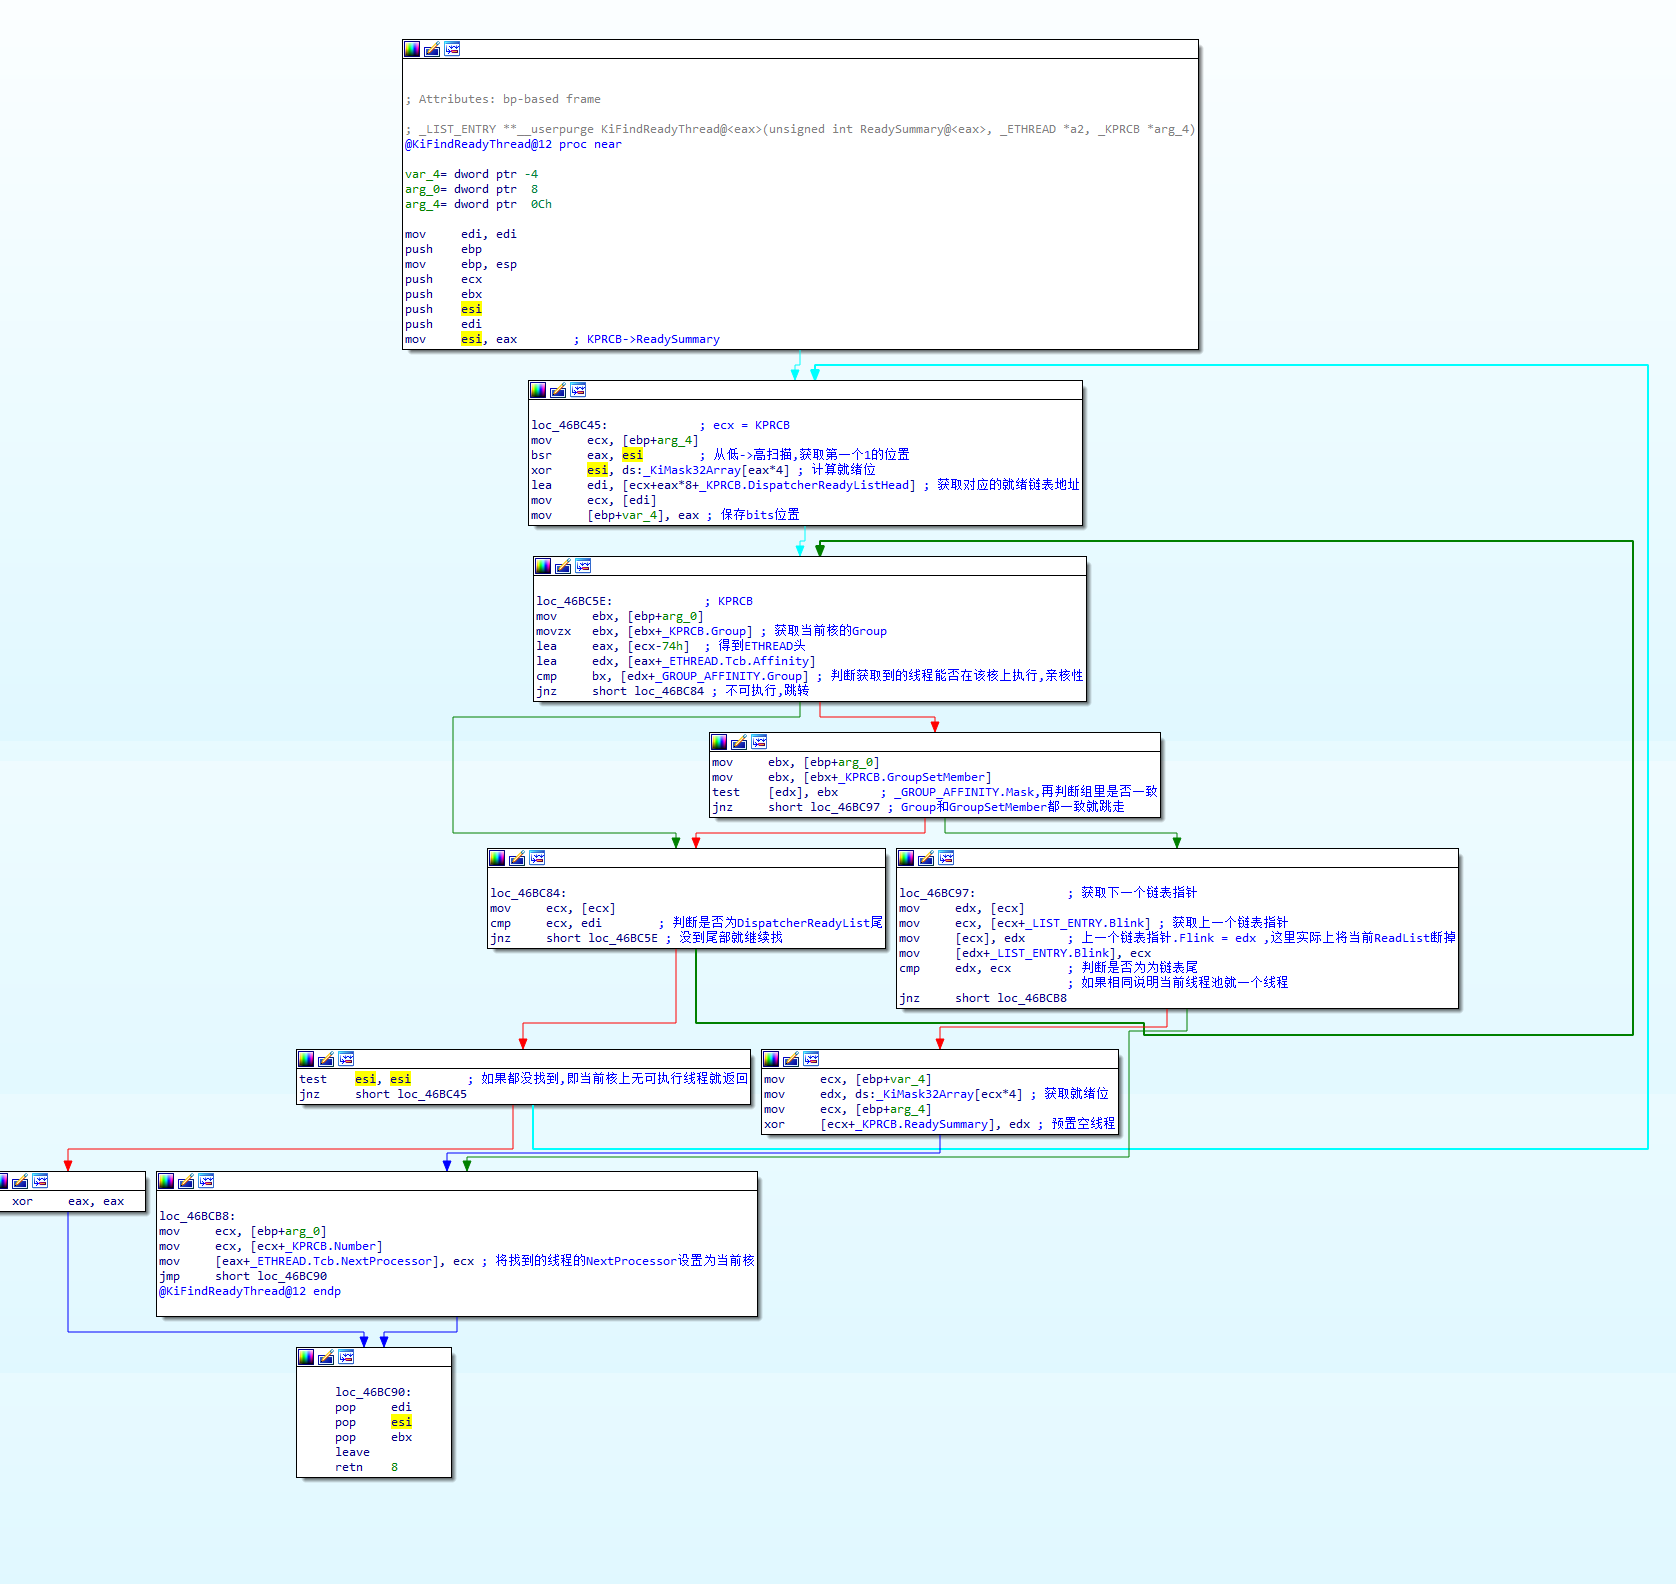This screenshot has width=1676, height=1584.
Task: Click the graph jump icon on the loc_46BC90 node
Action: pos(346,1357)
